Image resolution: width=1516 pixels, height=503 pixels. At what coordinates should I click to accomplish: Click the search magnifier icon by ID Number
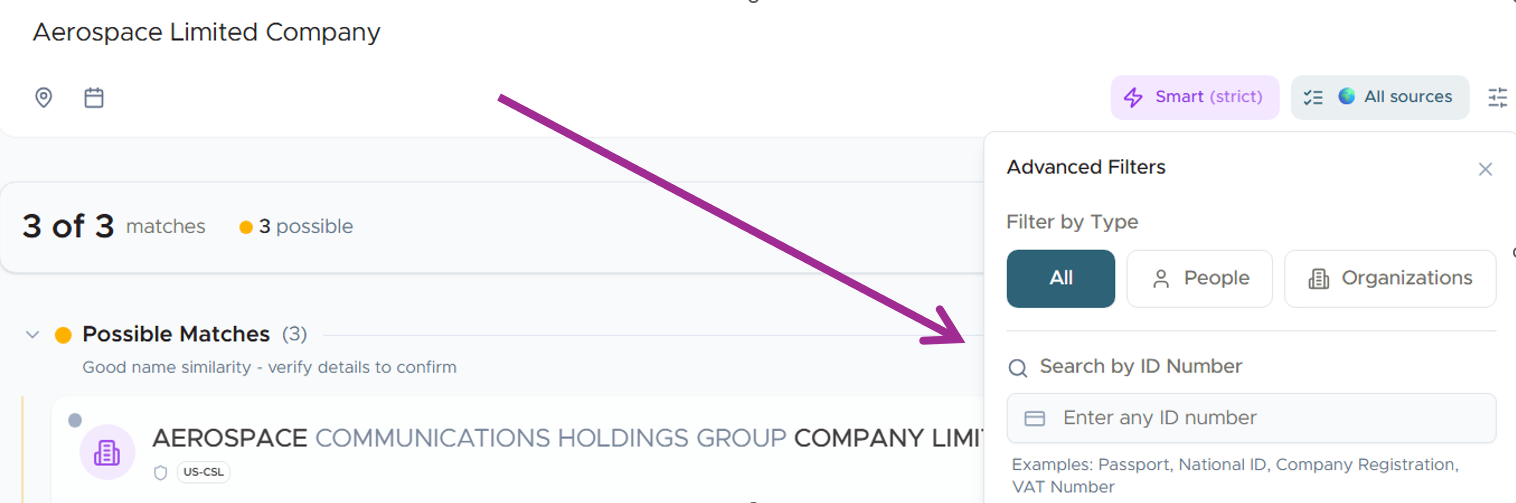pos(1018,368)
